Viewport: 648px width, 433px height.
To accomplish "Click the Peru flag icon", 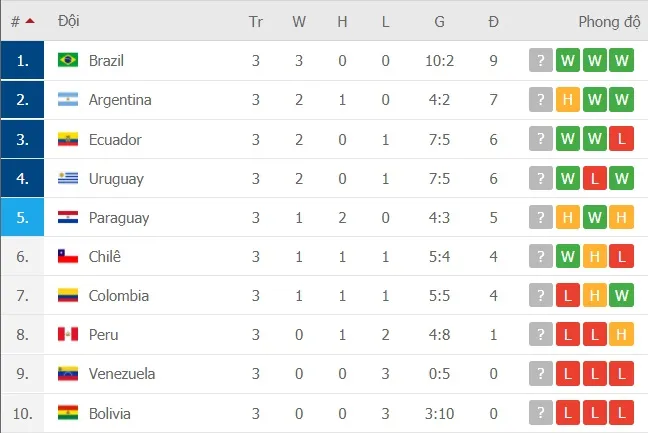I will coord(68,335).
